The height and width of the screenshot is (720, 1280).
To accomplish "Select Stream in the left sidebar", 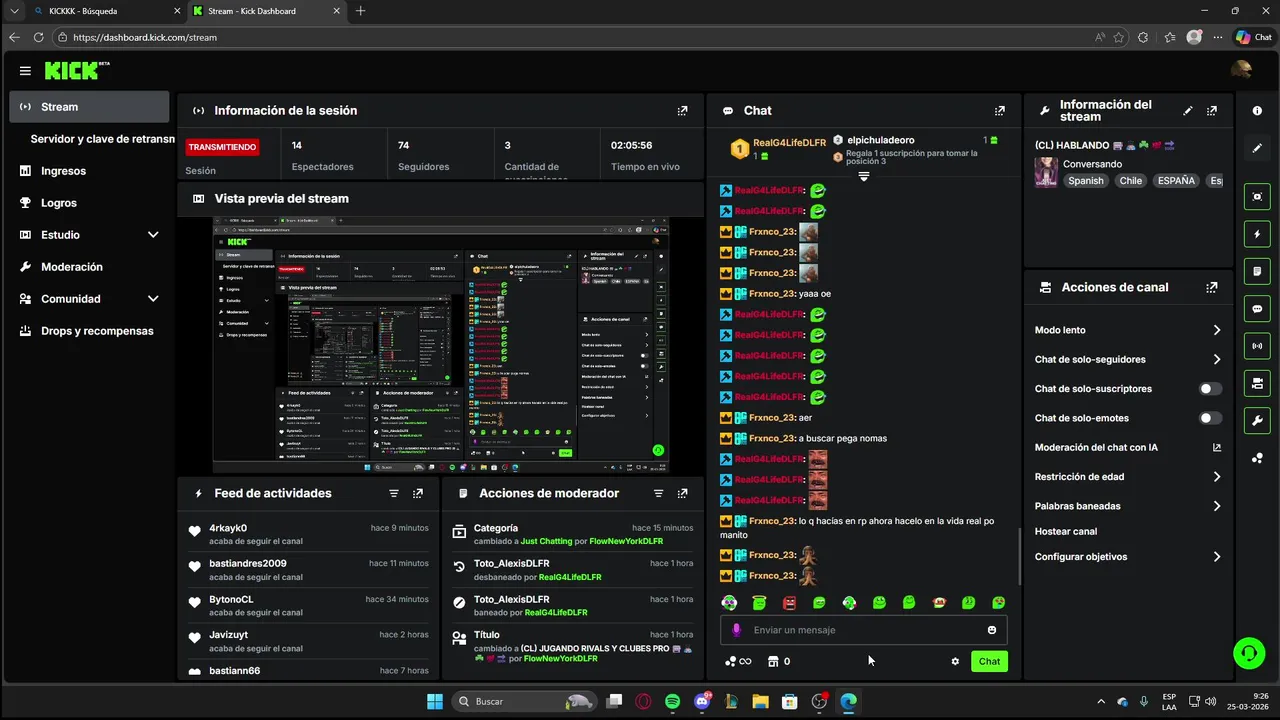I will (89, 107).
